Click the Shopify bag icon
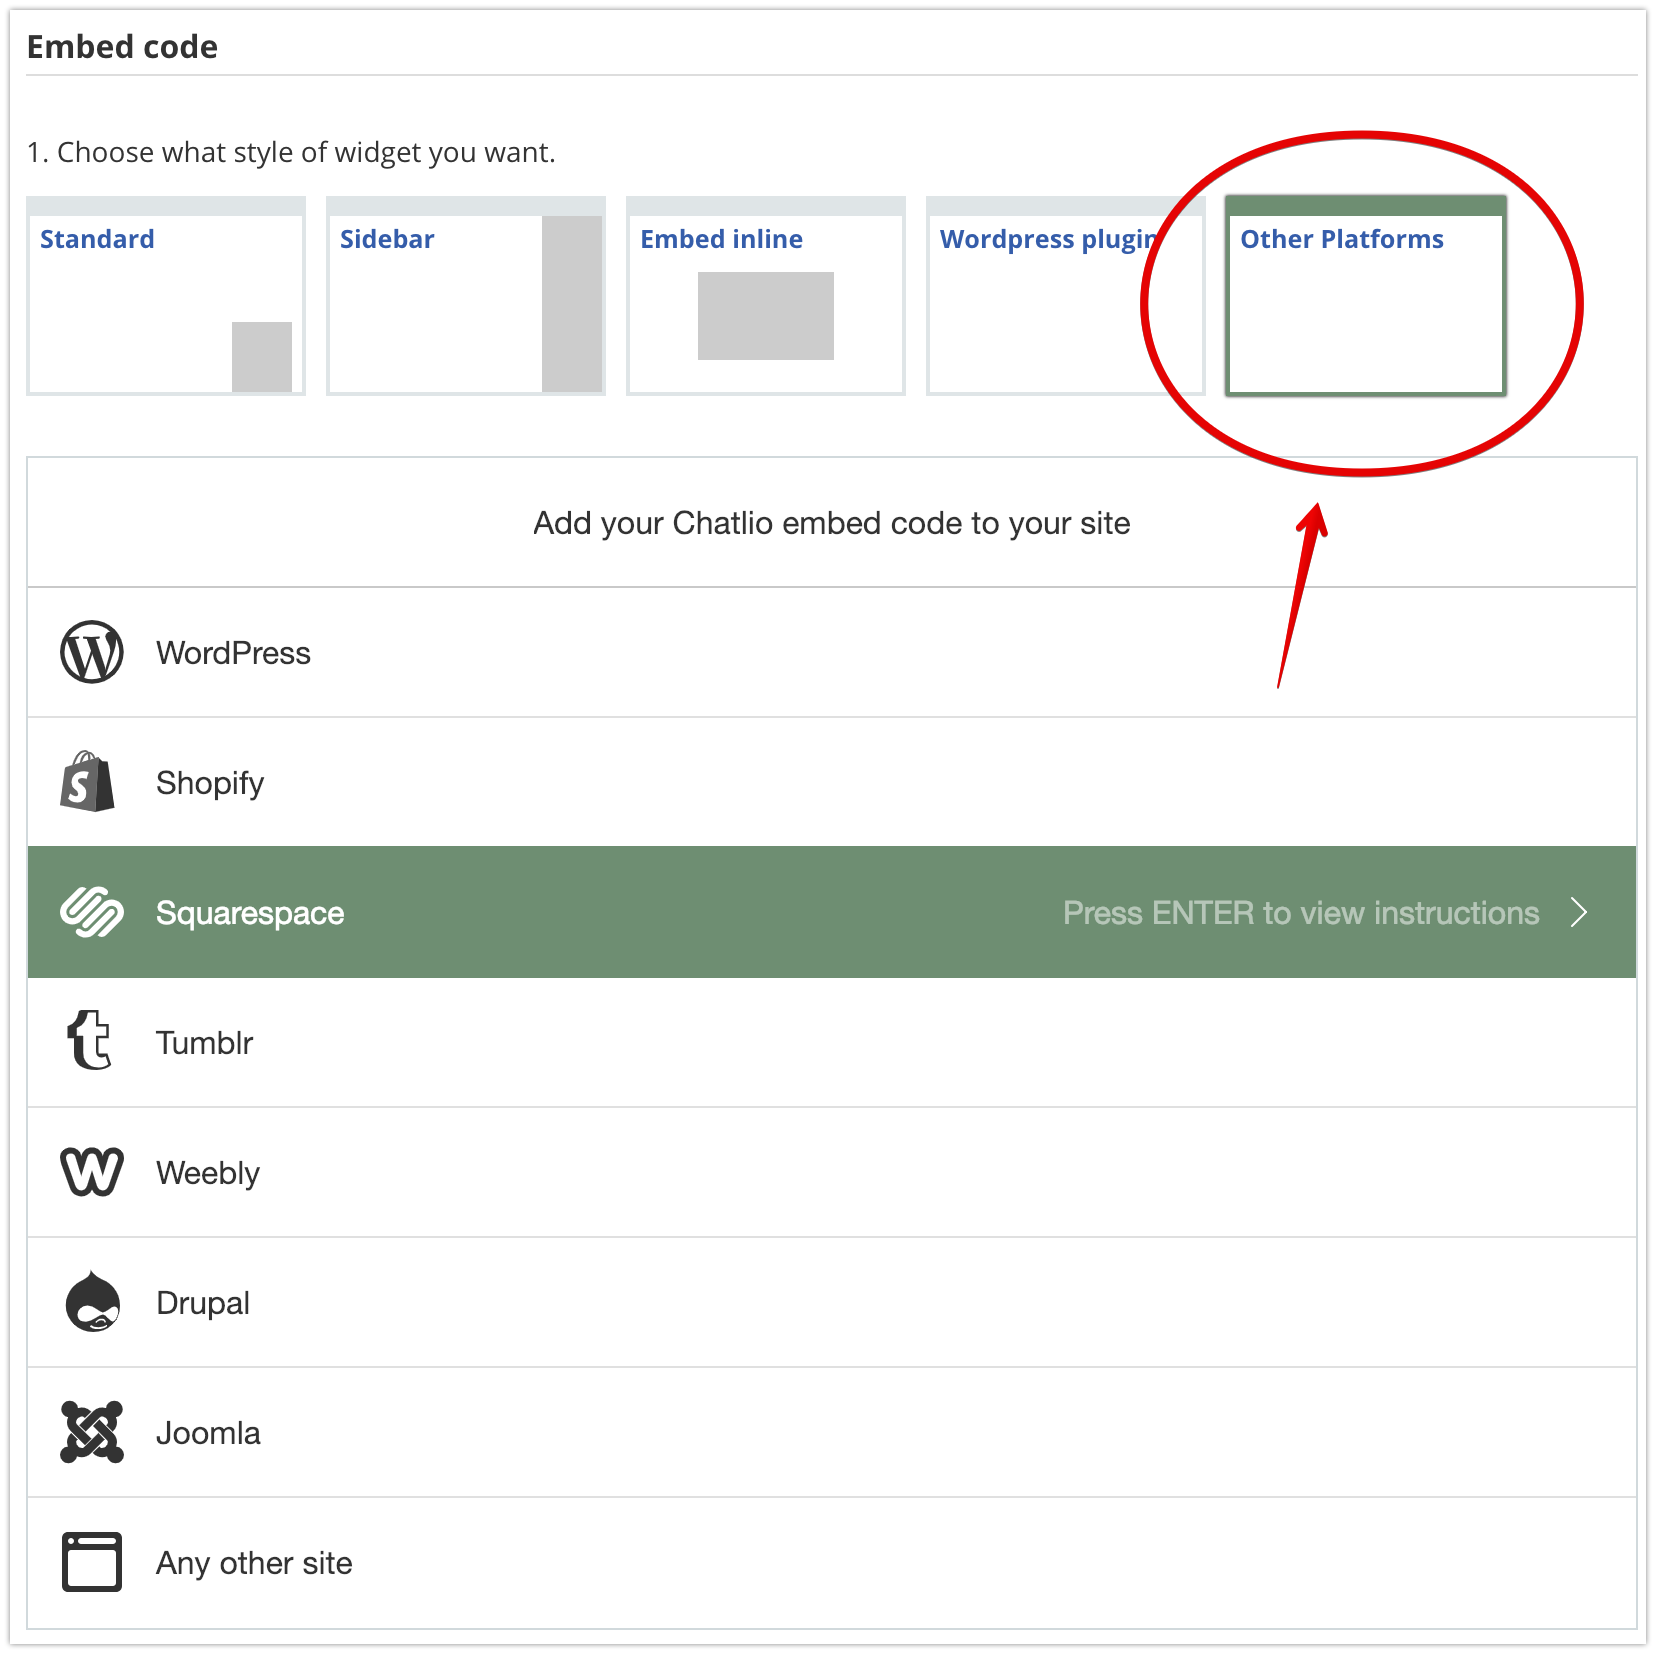The height and width of the screenshot is (1654, 1656). click(88, 782)
